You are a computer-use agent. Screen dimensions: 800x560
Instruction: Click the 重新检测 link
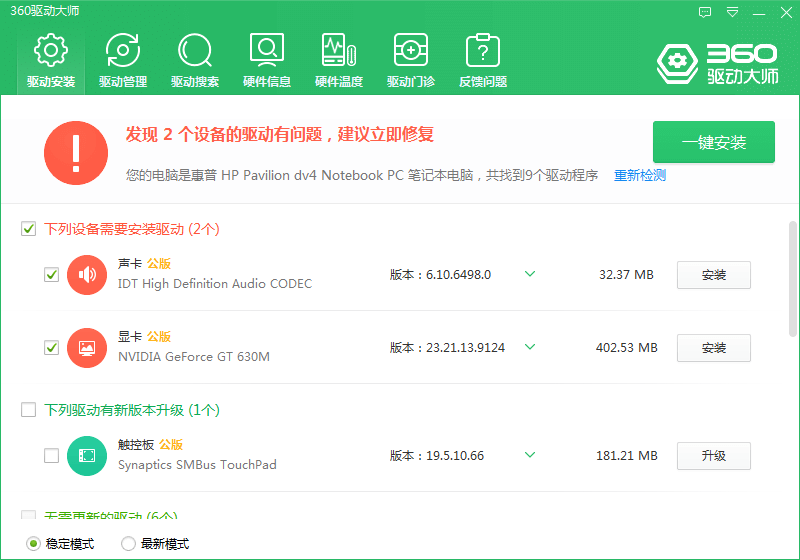click(640, 175)
